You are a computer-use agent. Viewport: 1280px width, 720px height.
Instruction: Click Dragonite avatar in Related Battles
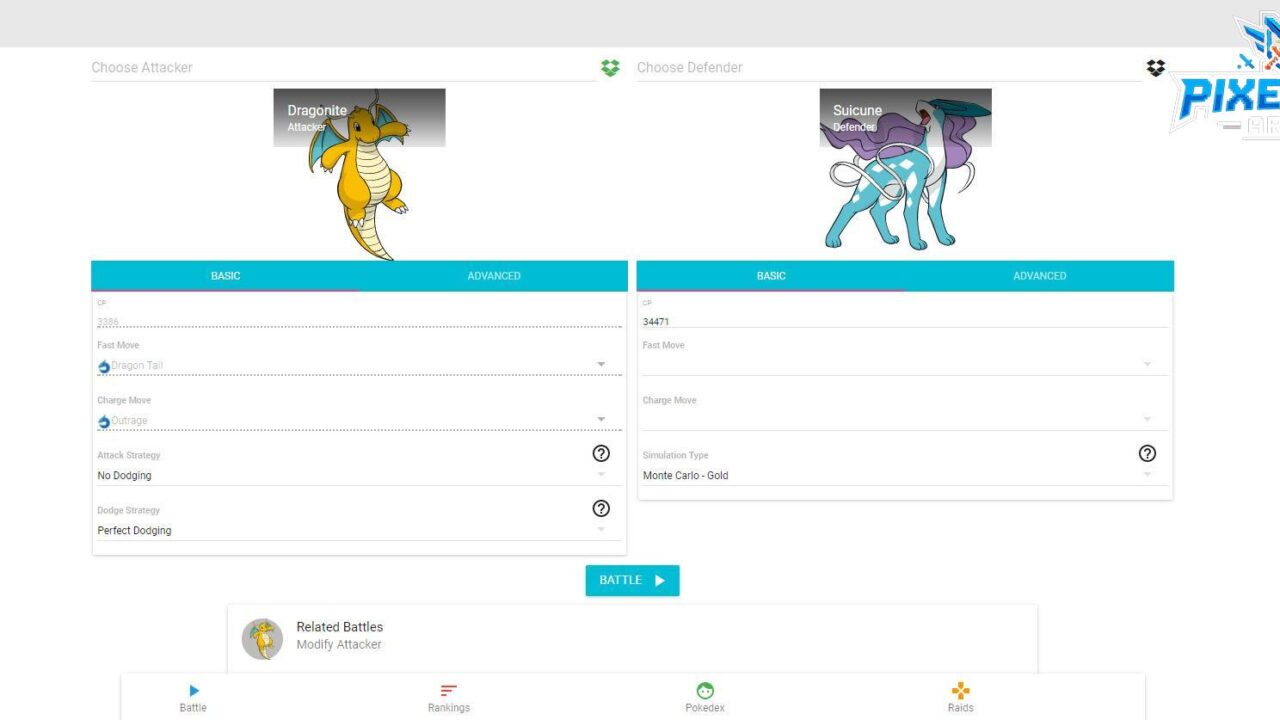pyautogui.click(x=262, y=638)
